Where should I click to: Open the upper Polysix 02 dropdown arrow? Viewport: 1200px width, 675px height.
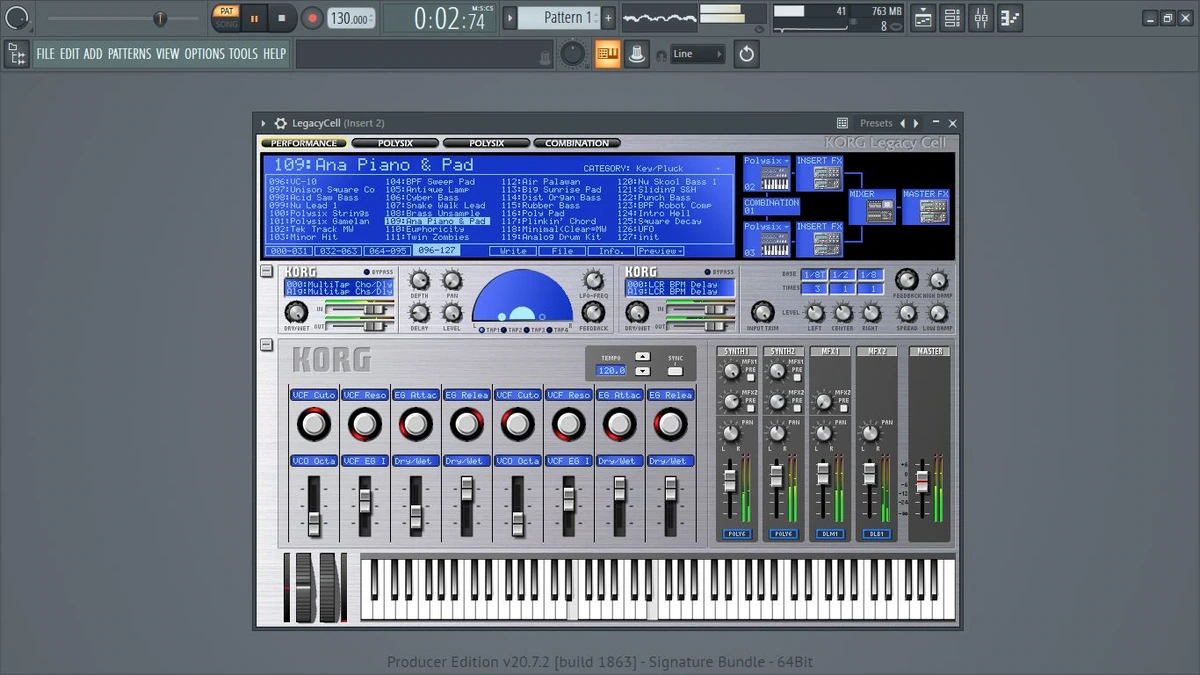[x=786, y=160]
